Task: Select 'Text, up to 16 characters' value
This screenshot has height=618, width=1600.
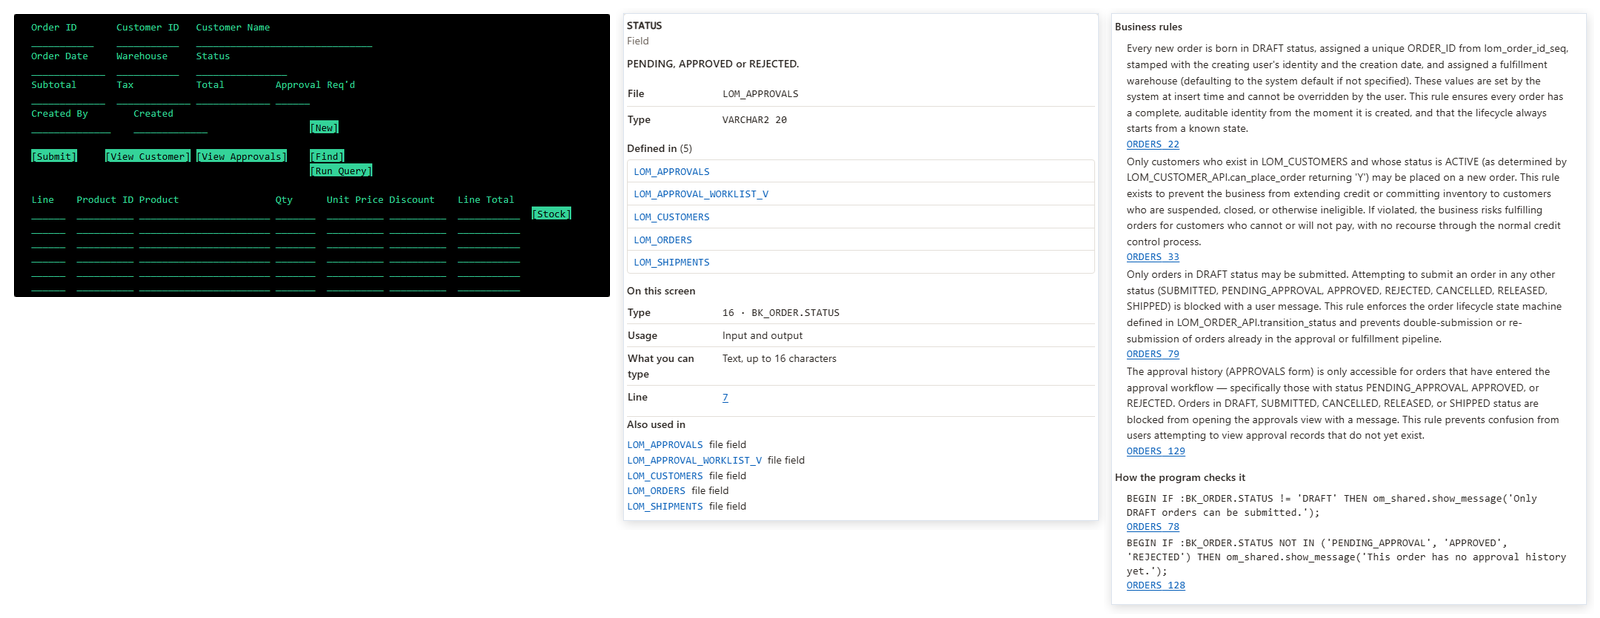Action: pyautogui.click(x=779, y=359)
